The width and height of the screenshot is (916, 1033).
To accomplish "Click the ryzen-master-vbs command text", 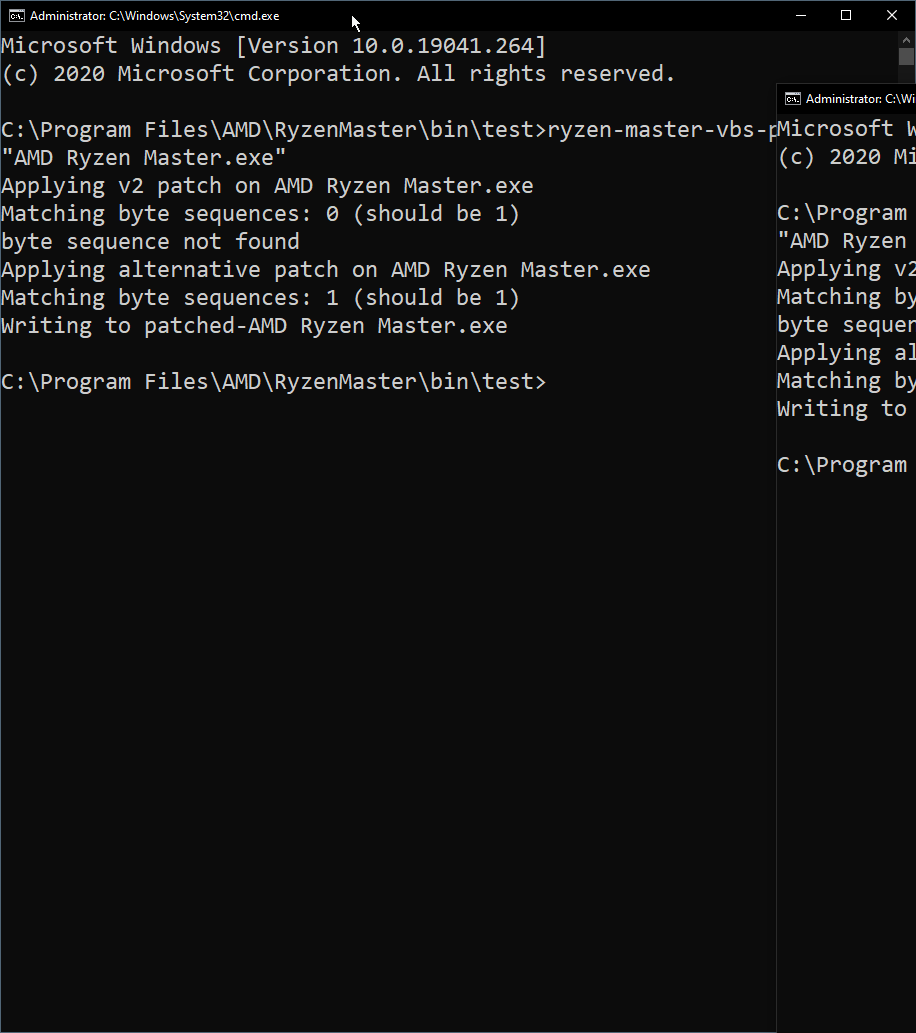I will (700, 129).
